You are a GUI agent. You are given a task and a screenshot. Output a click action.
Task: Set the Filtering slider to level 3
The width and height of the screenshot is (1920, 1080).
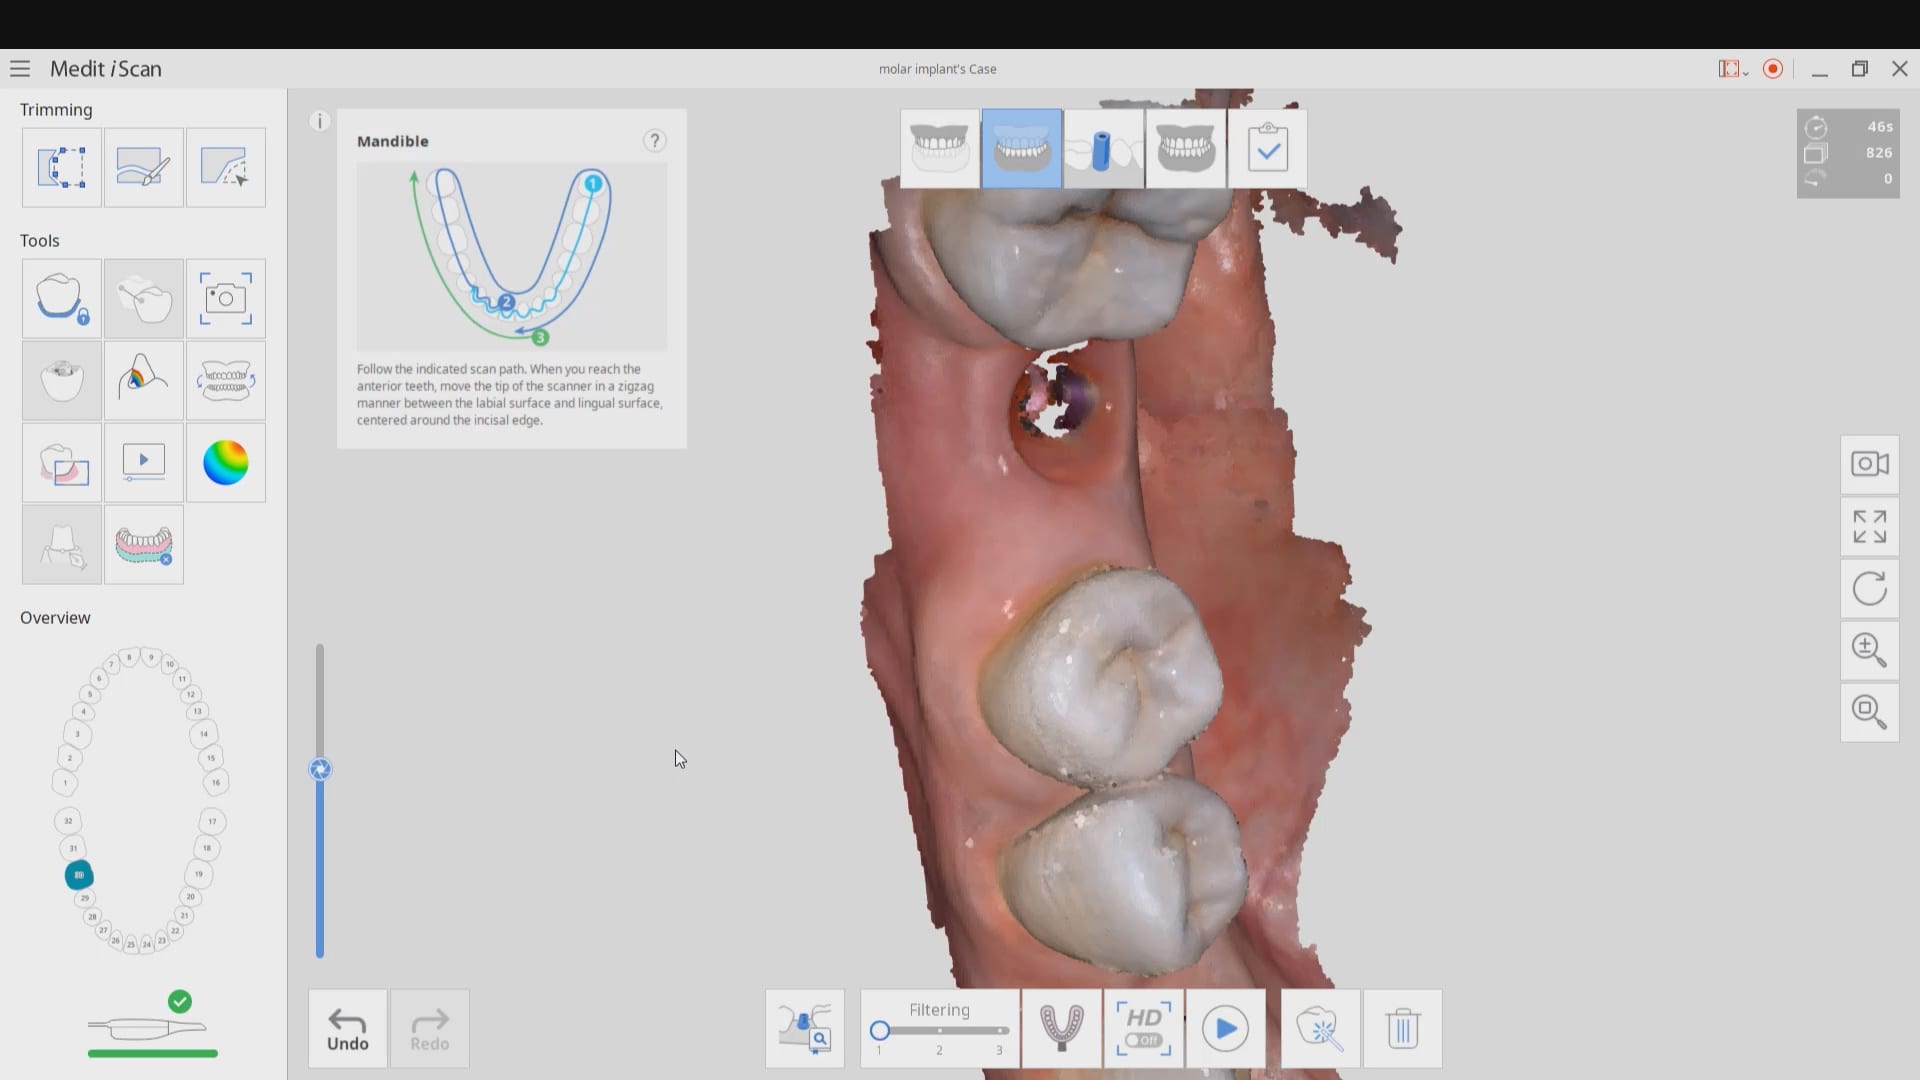(1000, 1030)
